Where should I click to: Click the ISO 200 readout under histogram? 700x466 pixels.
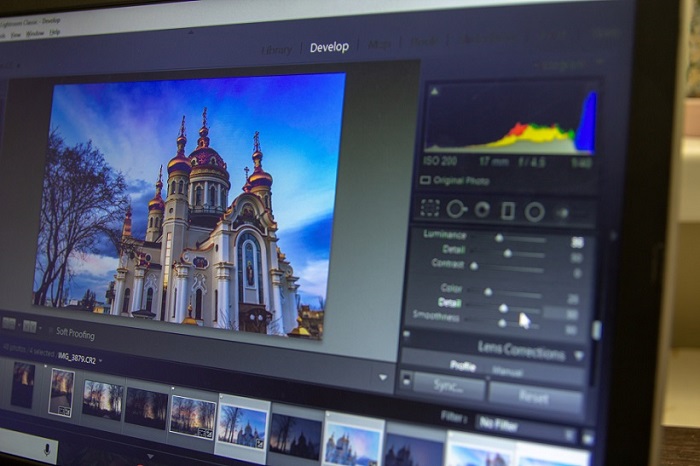(440, 161)
